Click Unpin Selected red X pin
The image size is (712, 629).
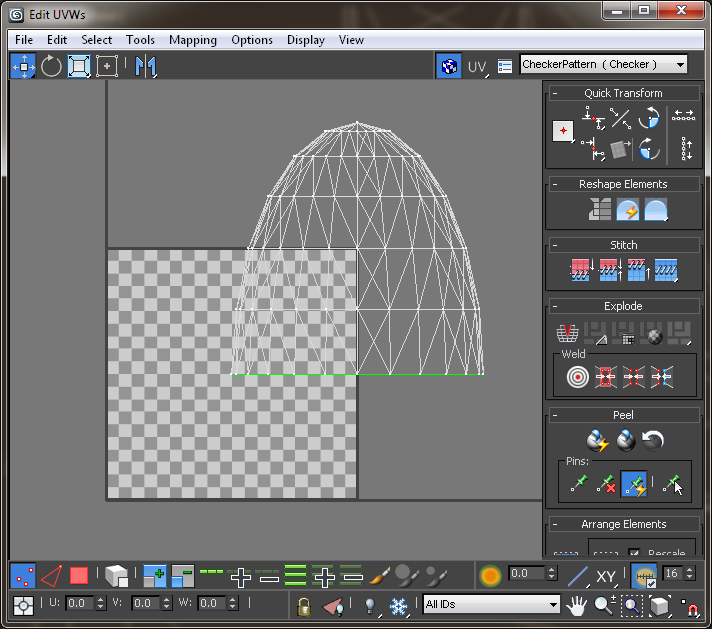(x=607, y=484)
